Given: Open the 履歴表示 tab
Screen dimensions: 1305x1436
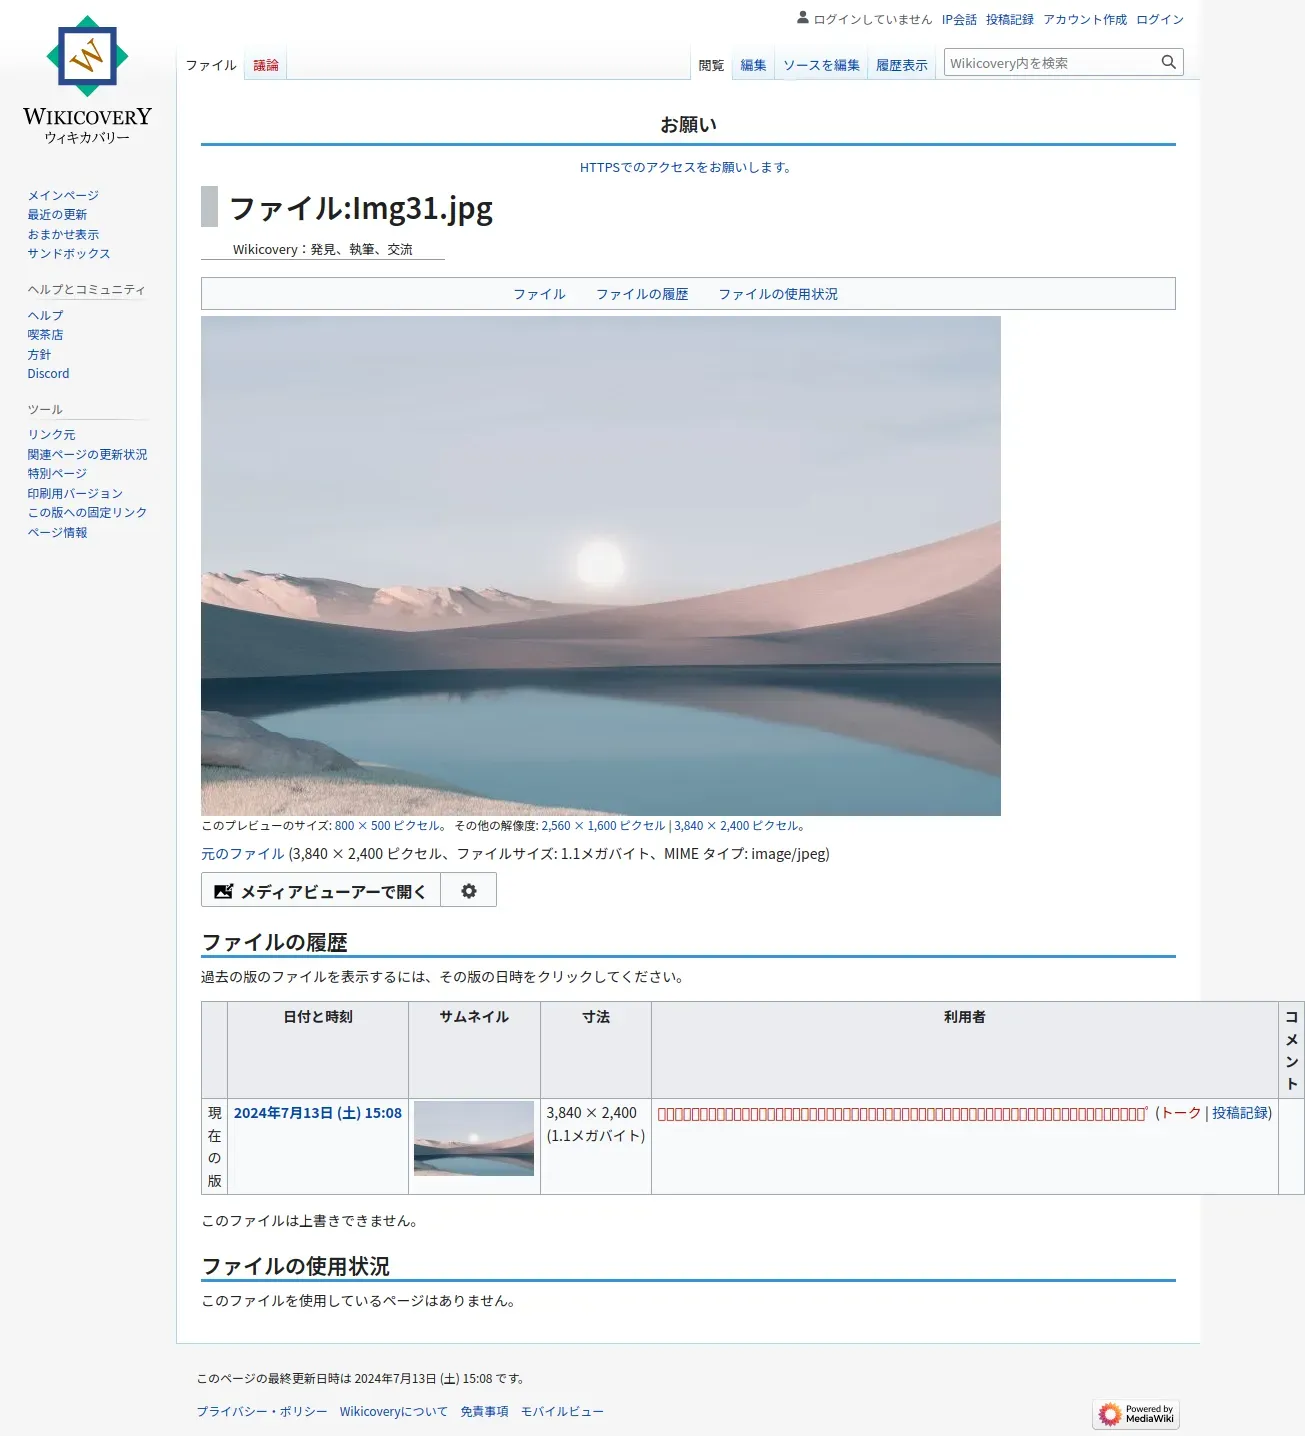Looking at the screenshot, I should click(x=902, y=65).
